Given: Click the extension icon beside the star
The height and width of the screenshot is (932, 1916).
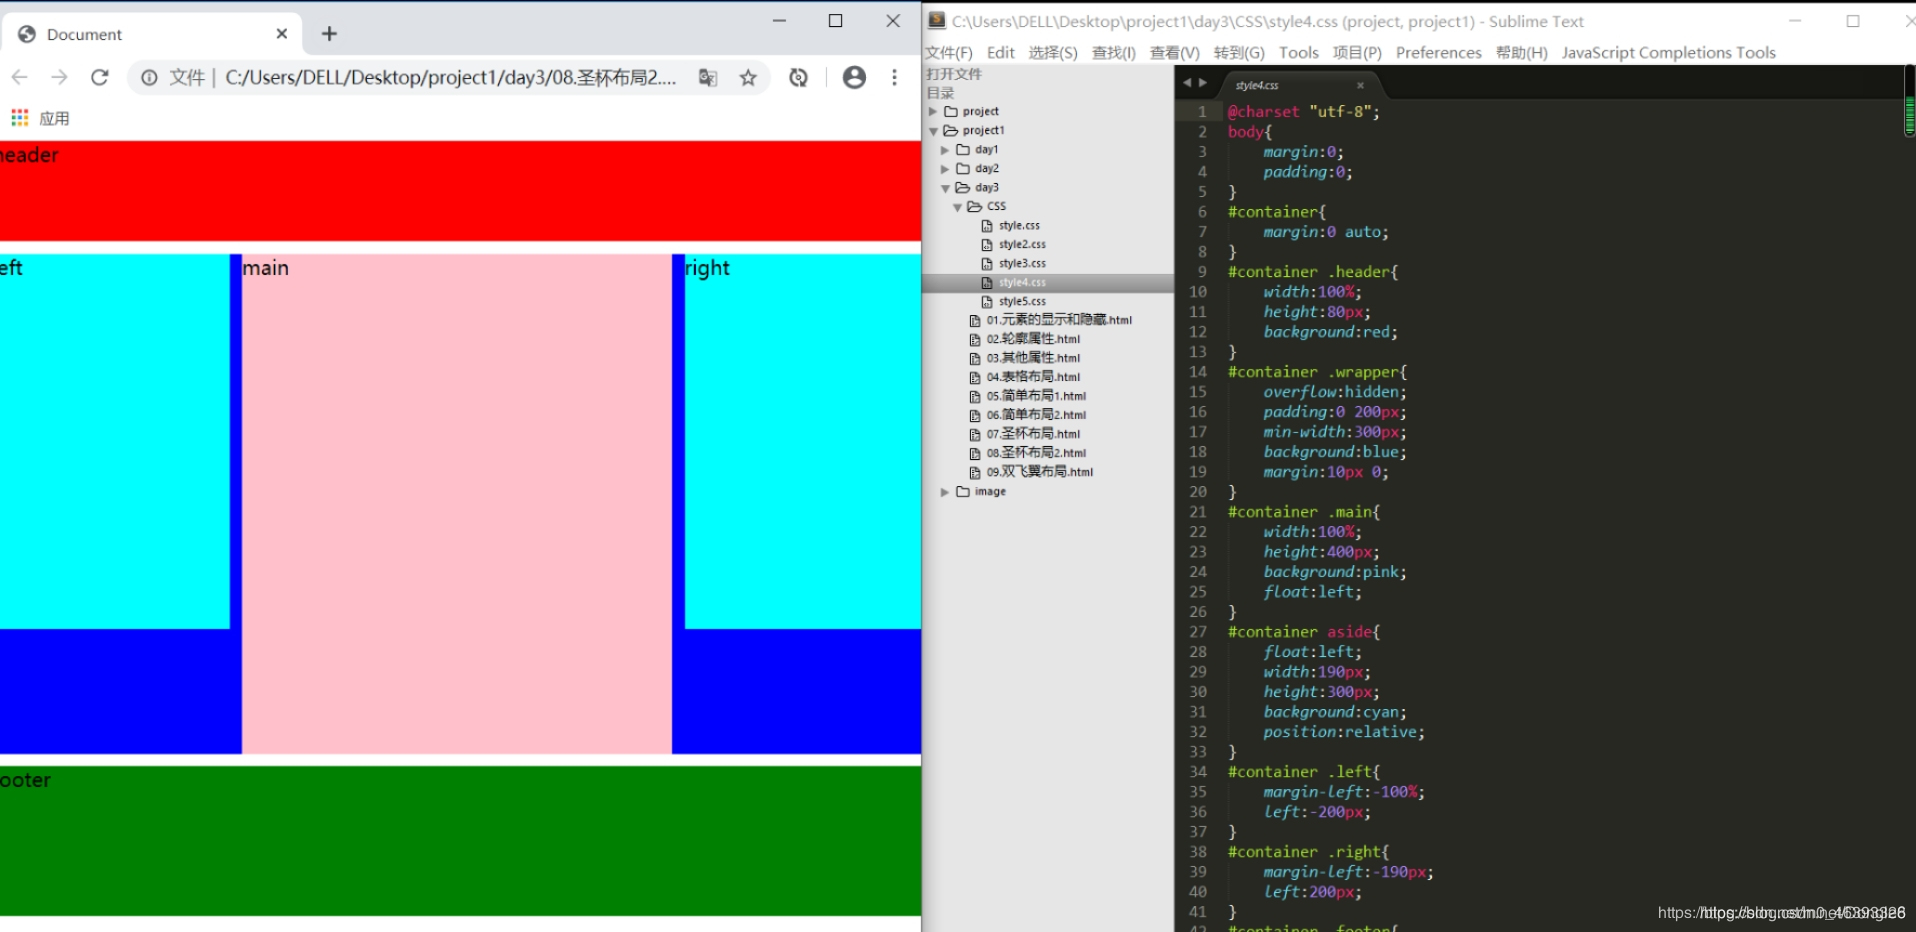Looking at the screenshot, I should 798,77.
